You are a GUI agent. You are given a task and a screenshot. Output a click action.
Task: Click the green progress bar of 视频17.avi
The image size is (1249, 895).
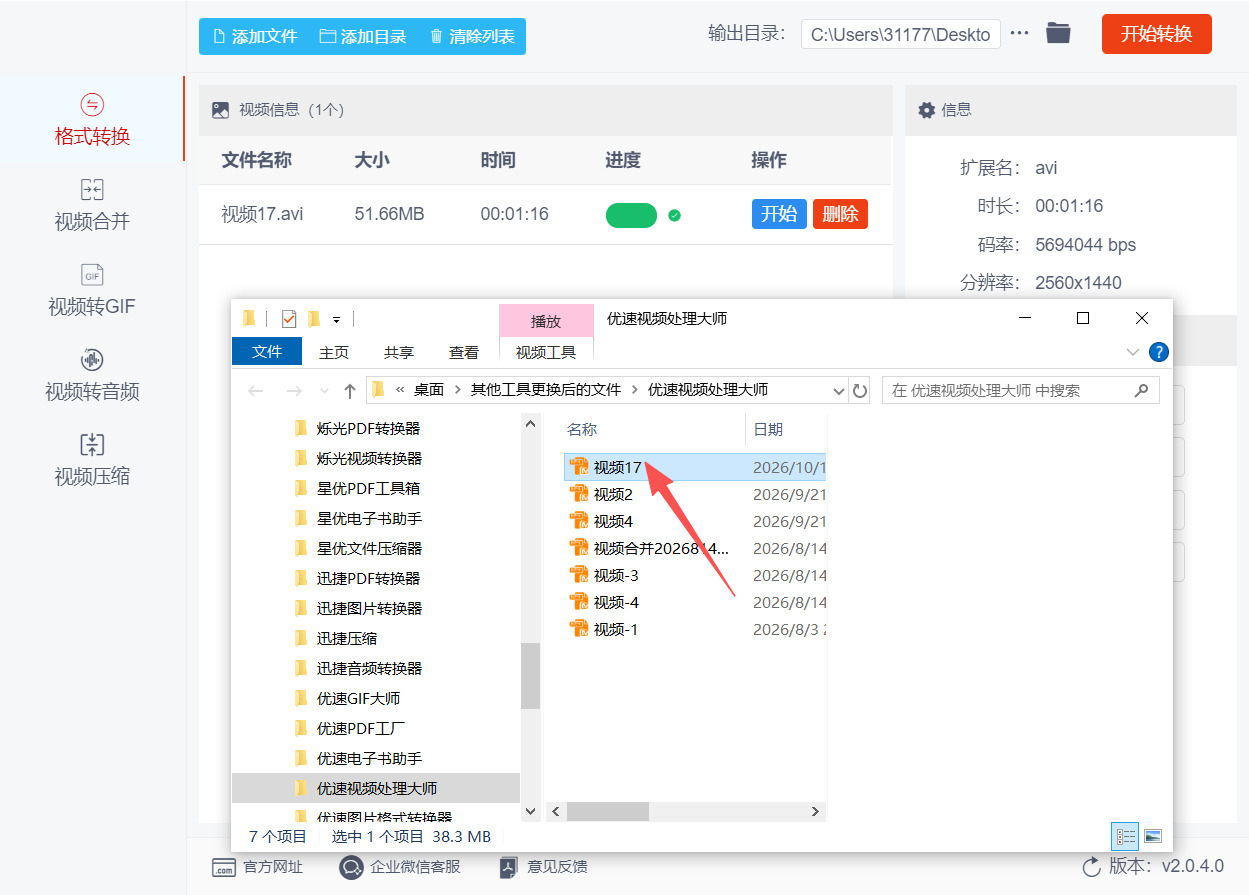(x=631, y=215)
